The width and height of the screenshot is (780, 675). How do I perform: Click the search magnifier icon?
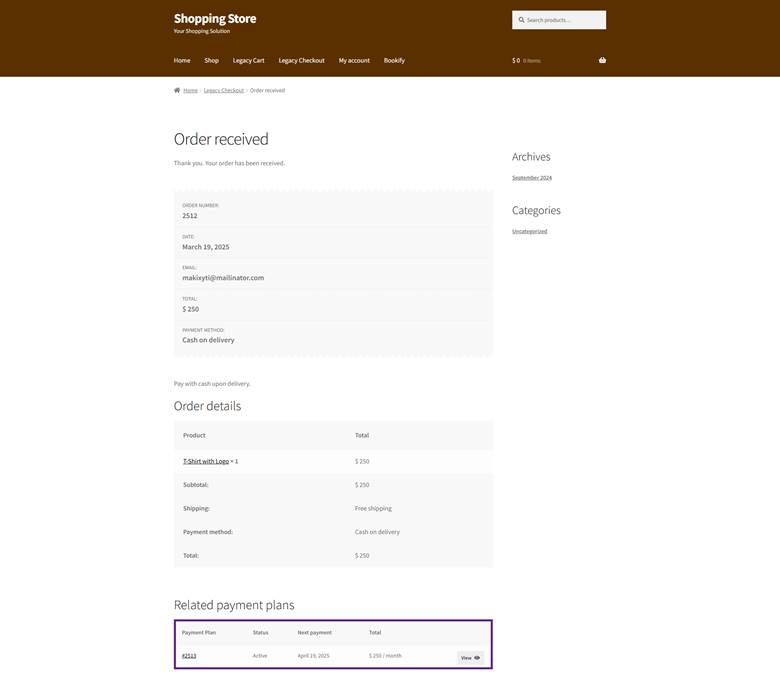click(521, 20)
